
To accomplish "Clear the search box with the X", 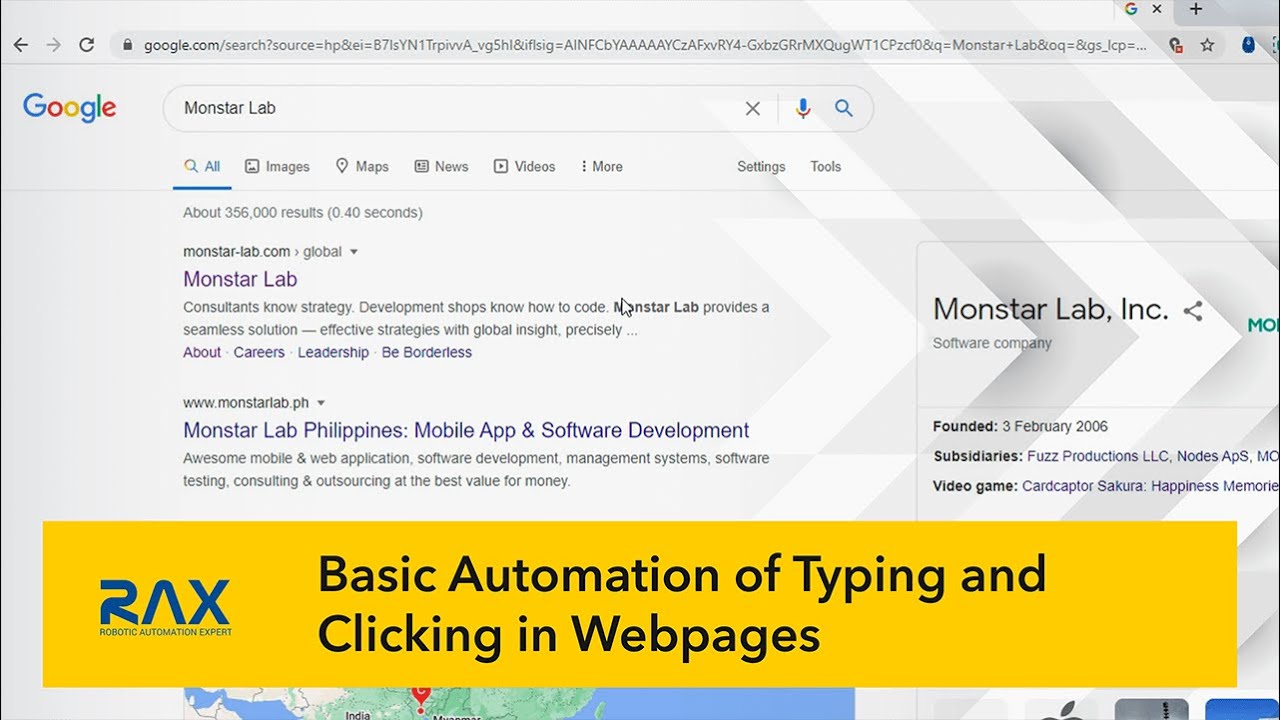I will 753,108.
